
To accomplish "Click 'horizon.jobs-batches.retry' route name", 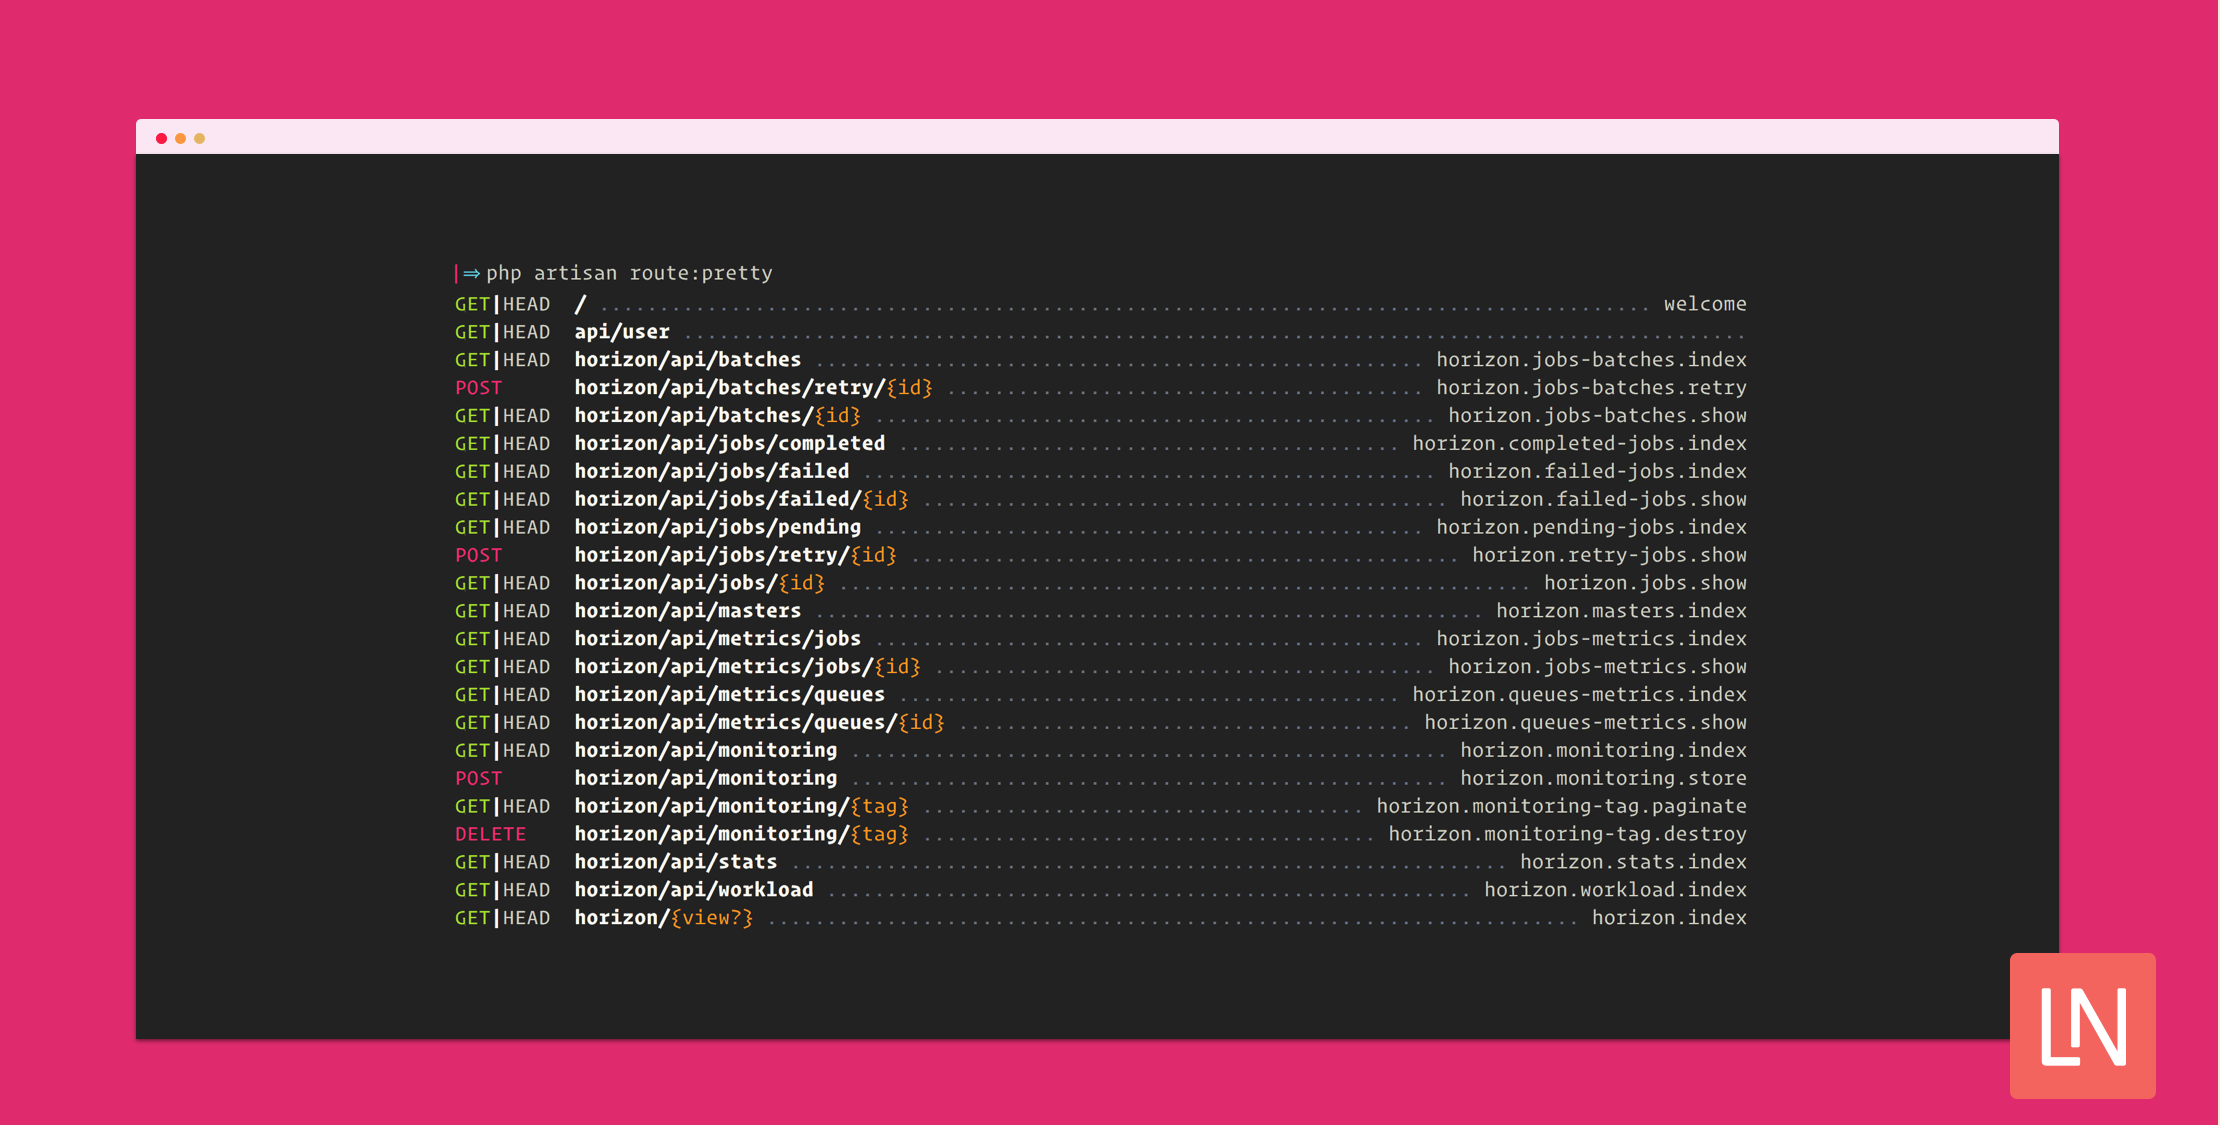I will (x=1591, y=387).
